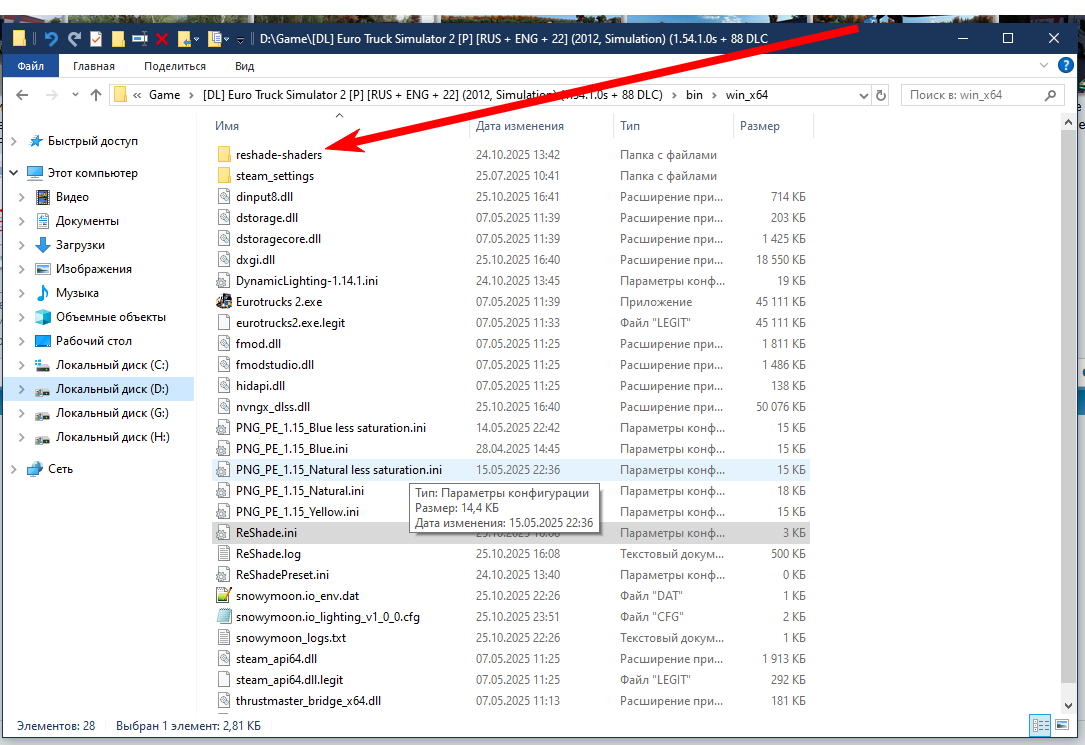The width and height of the screenshot is (1085, 745).
Task: Expand the Быстрый доступ tree node
Action: click(x=14, y=140)
